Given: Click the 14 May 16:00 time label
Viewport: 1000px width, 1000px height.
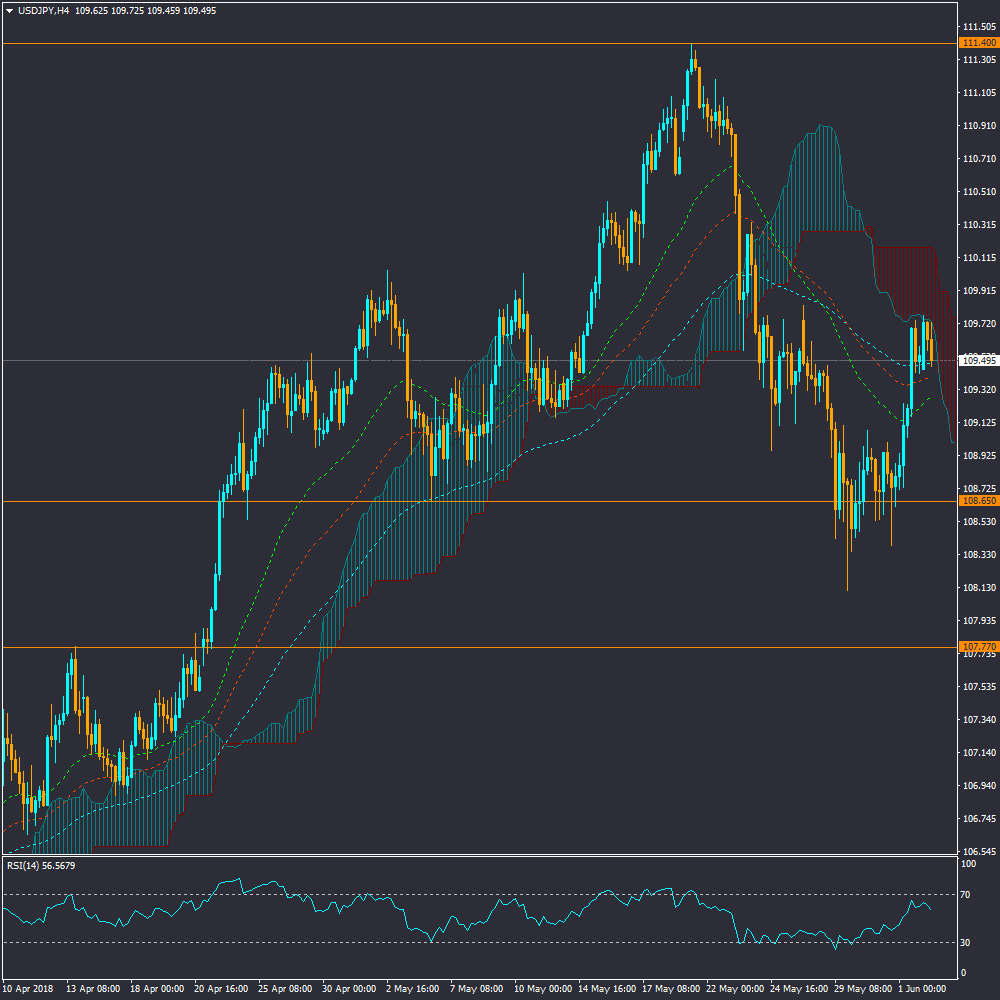Looking at the screenshot, I should point(603,988).
